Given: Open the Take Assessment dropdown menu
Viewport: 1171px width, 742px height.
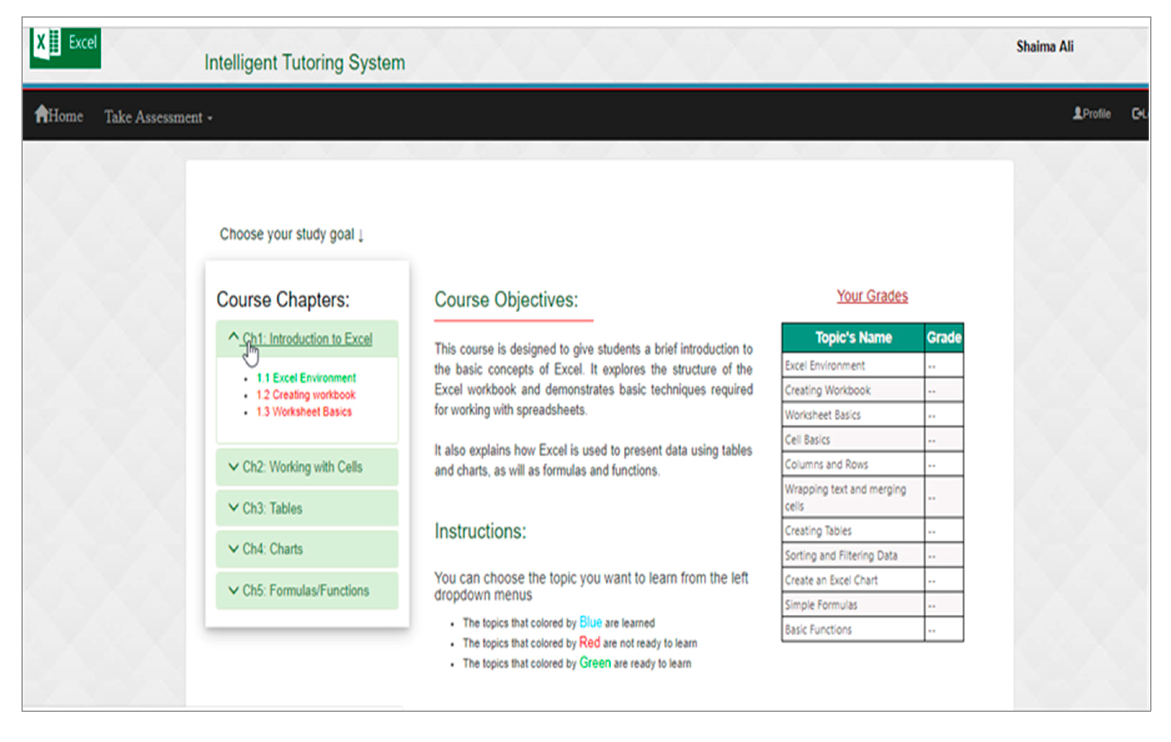Looking at the screenshot, I should (x=158, y=118).
